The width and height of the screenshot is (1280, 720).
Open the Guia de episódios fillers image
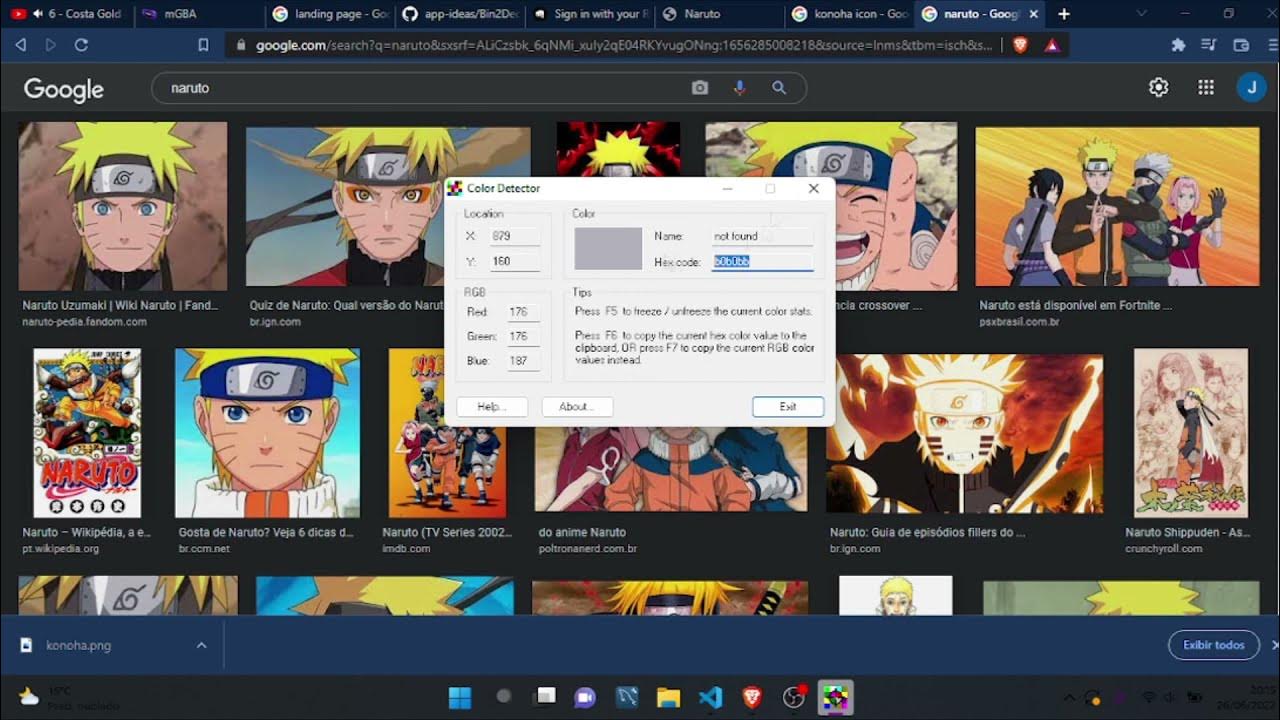[x=964, y=434]
